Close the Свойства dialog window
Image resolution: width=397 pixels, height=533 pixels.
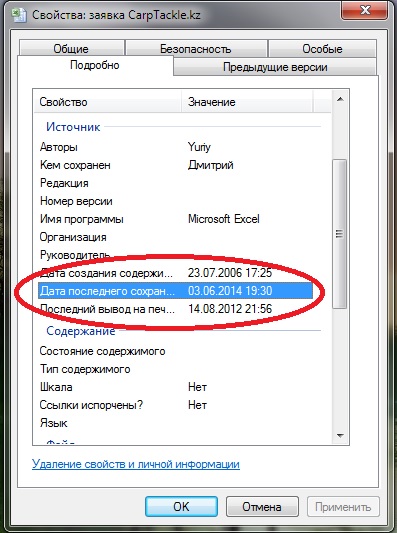[365, 10]
